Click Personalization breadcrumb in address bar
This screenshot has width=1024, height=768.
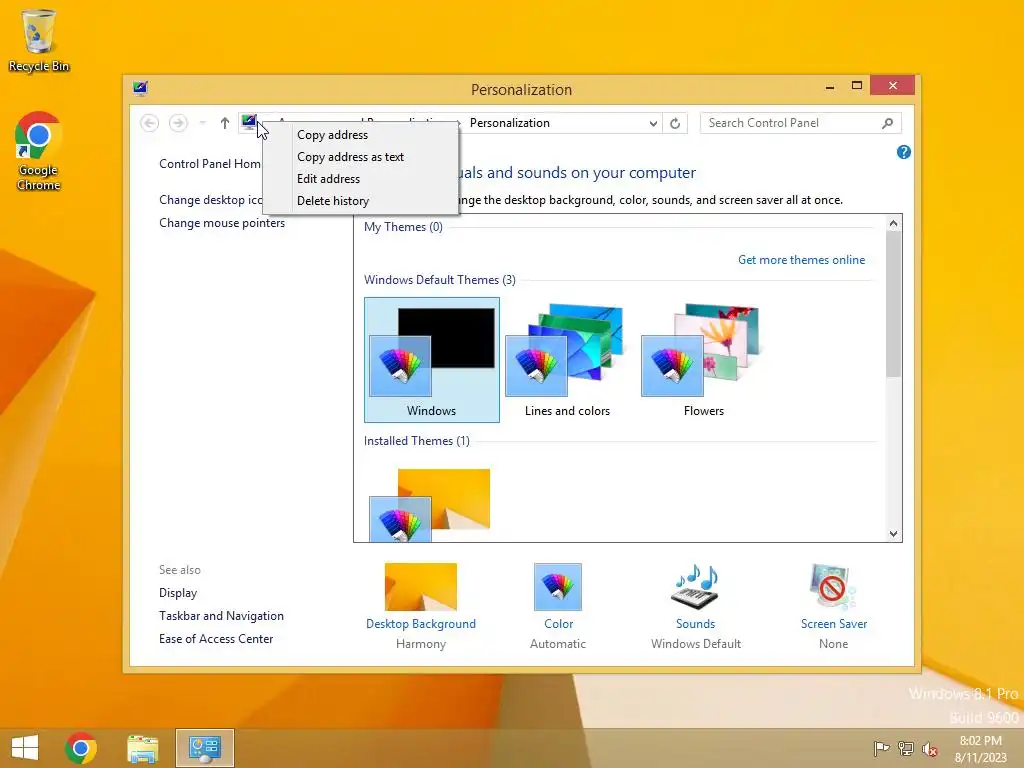pyautogui.click(x=509, y=123)
